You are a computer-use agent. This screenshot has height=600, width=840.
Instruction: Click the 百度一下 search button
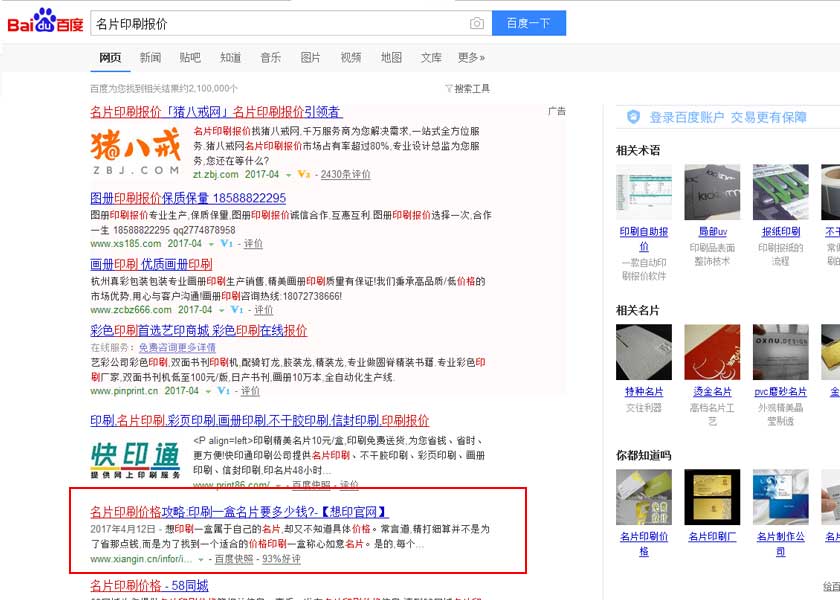[529, 23]
